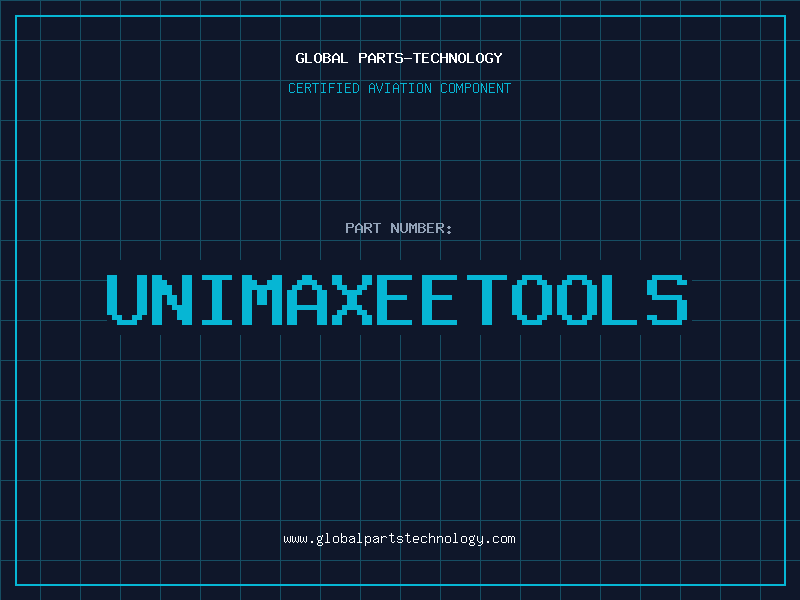Click the GLOBAL PARTS-TECHNOLOGY heading
The image size is (800, 600).
tap(399, 58)
